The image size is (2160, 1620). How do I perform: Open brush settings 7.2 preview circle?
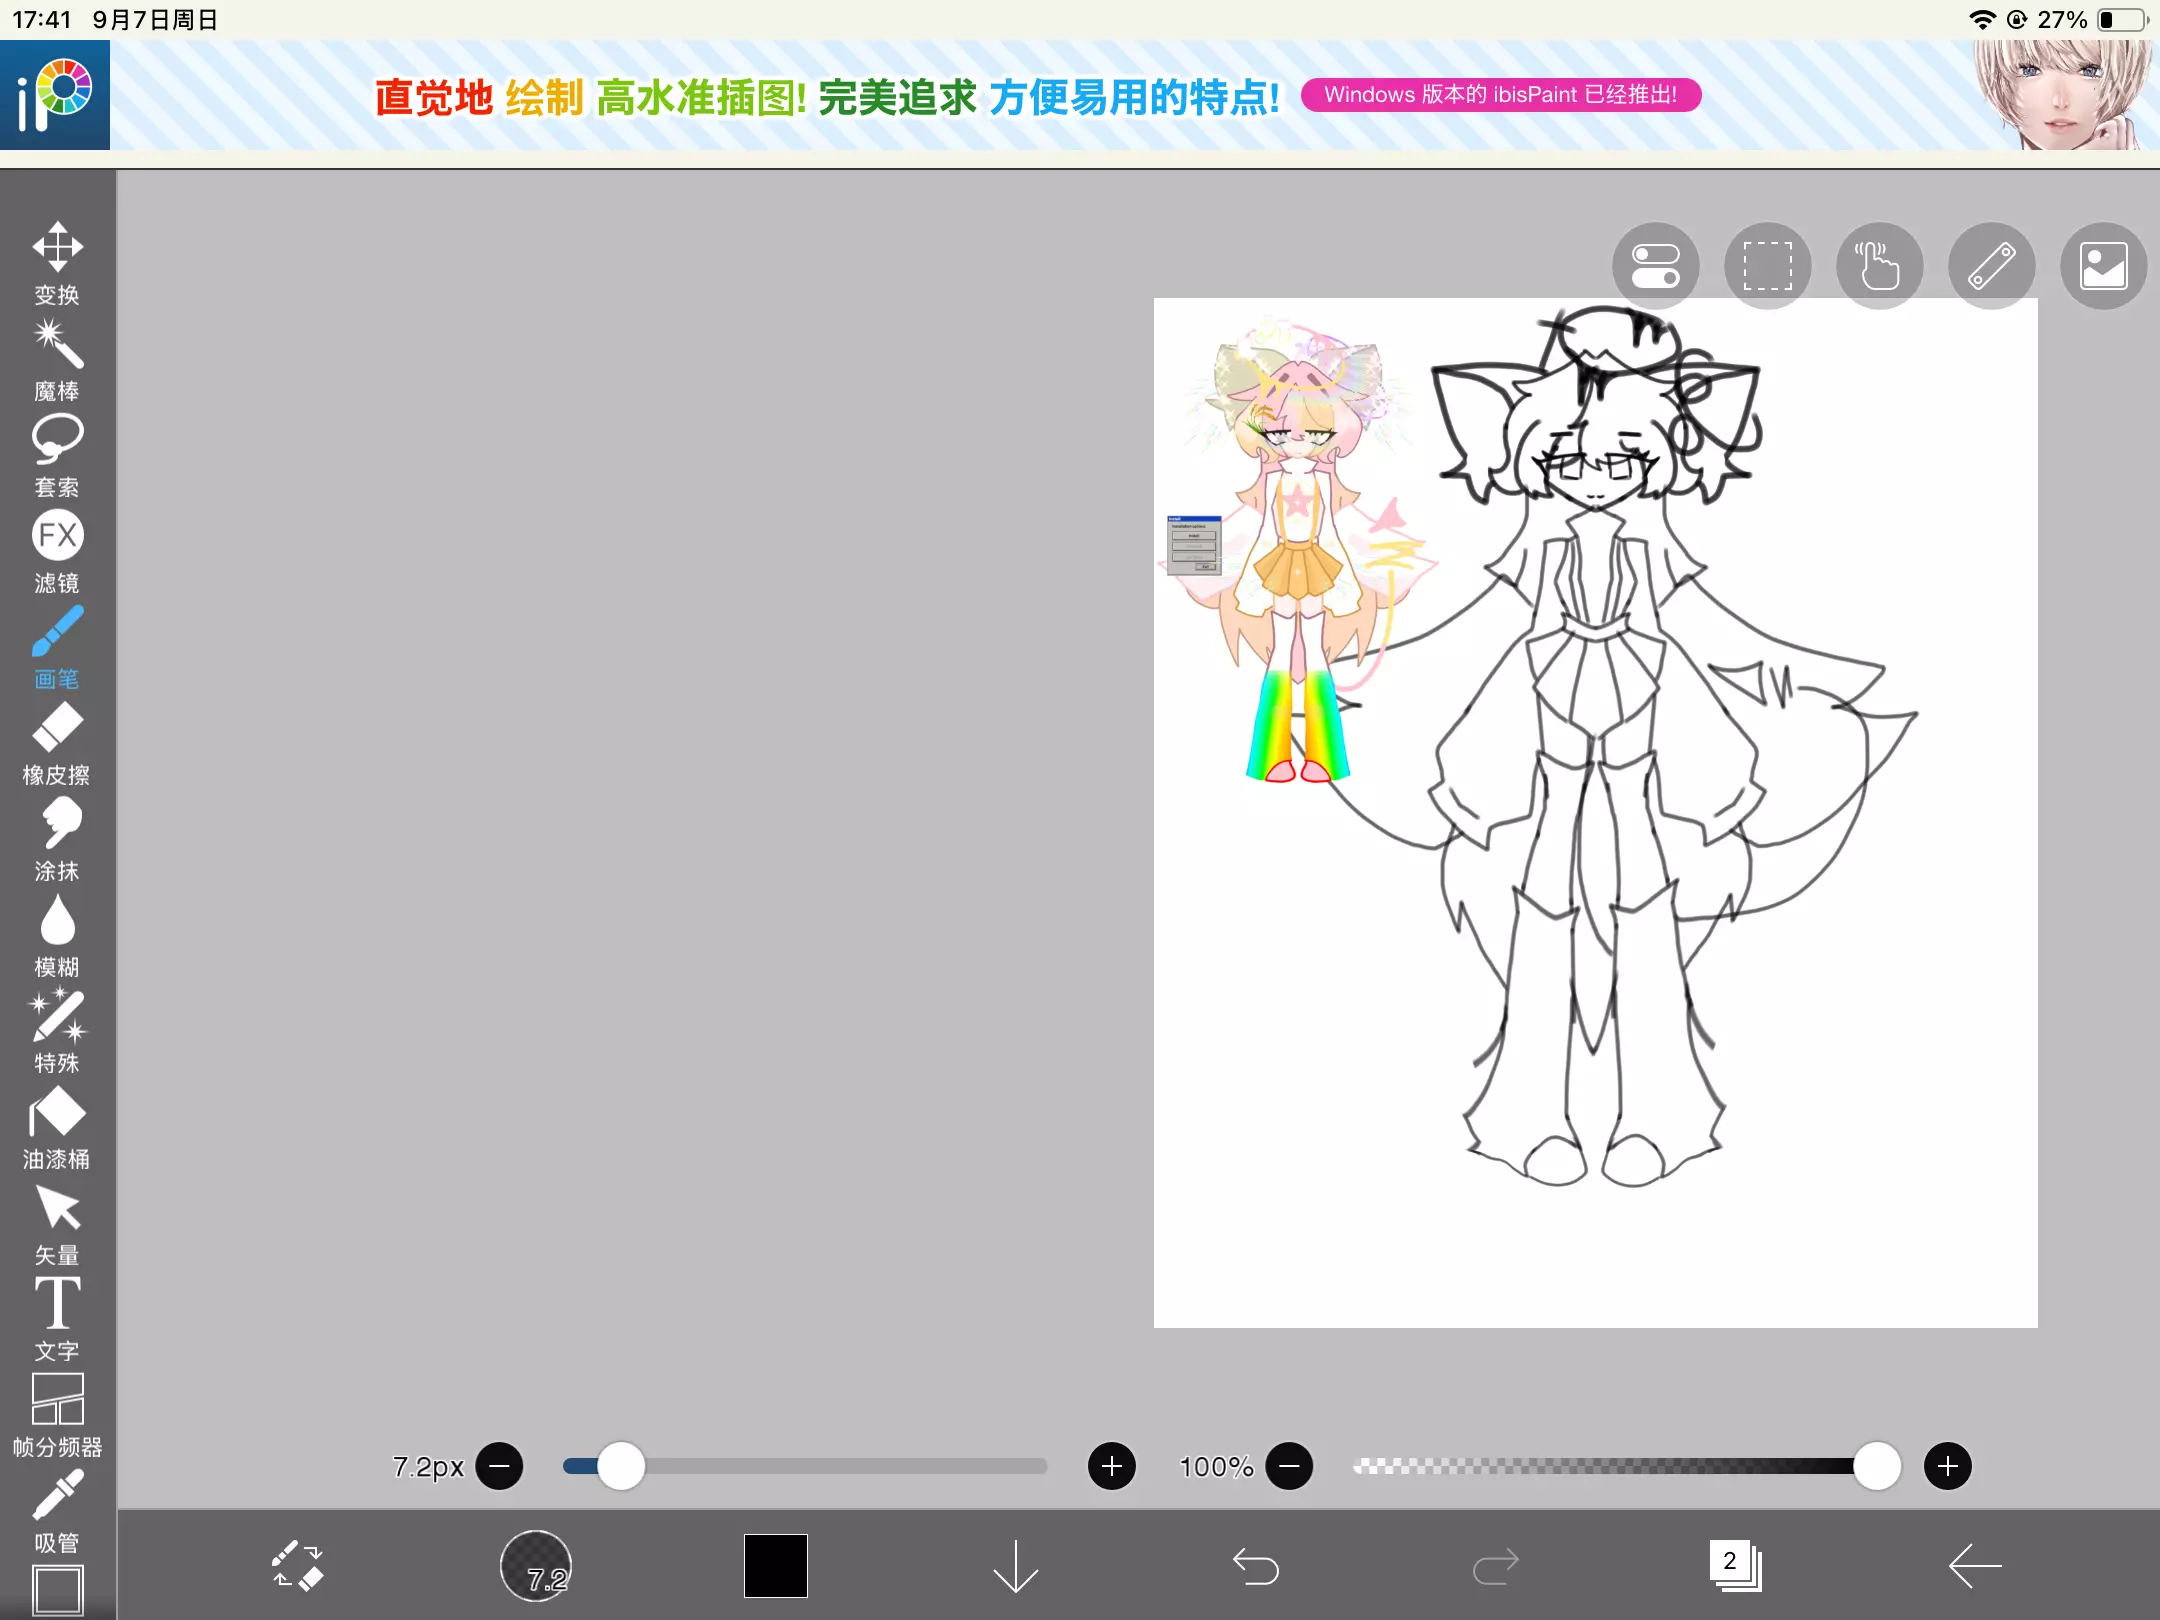click(x=536, y=1565)
